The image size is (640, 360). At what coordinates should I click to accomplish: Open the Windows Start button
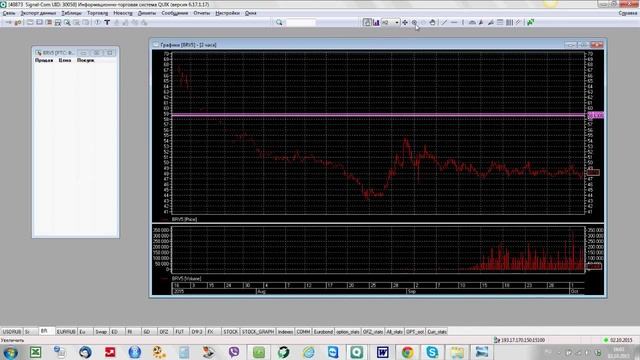(x=11, y=352)
